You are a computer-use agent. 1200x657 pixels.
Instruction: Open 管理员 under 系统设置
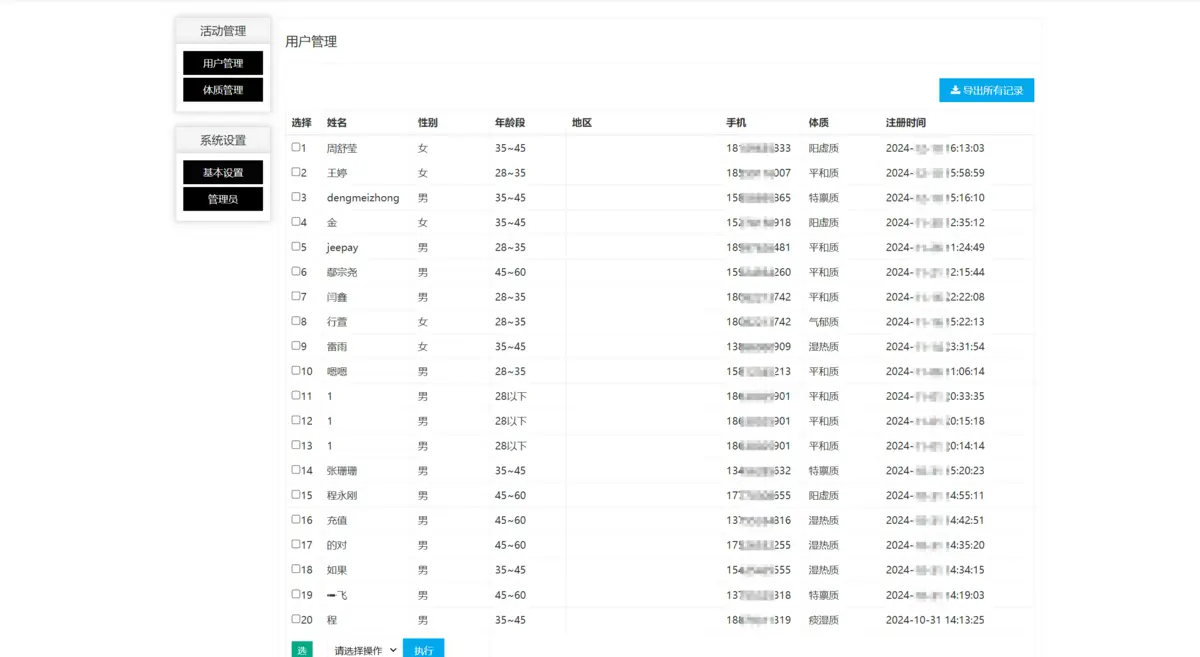point(223,199)
